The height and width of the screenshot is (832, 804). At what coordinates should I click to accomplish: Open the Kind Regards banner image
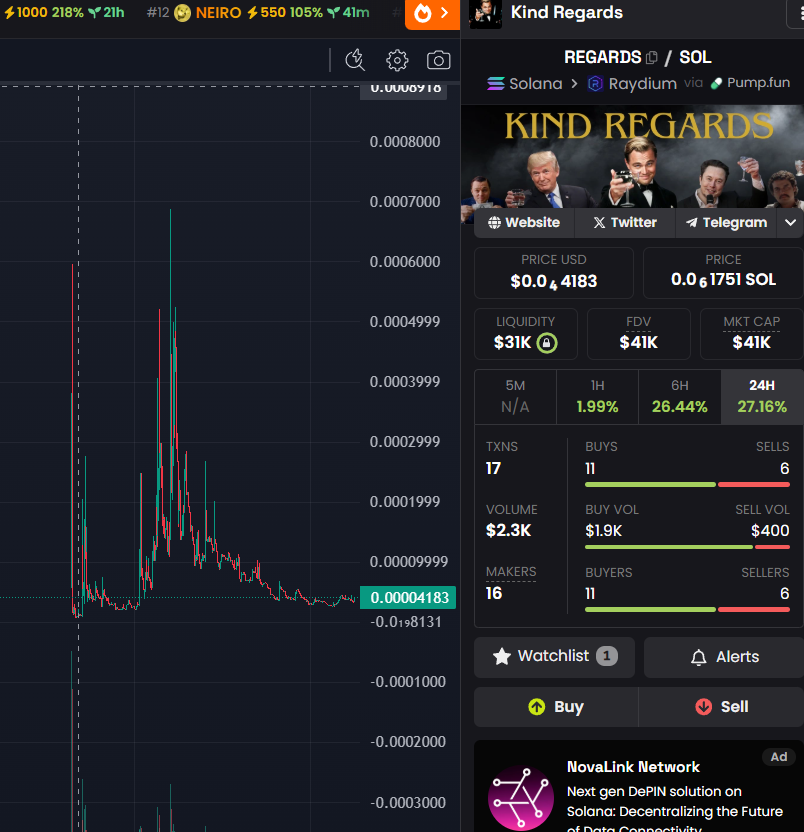click(x=633, y=157)
